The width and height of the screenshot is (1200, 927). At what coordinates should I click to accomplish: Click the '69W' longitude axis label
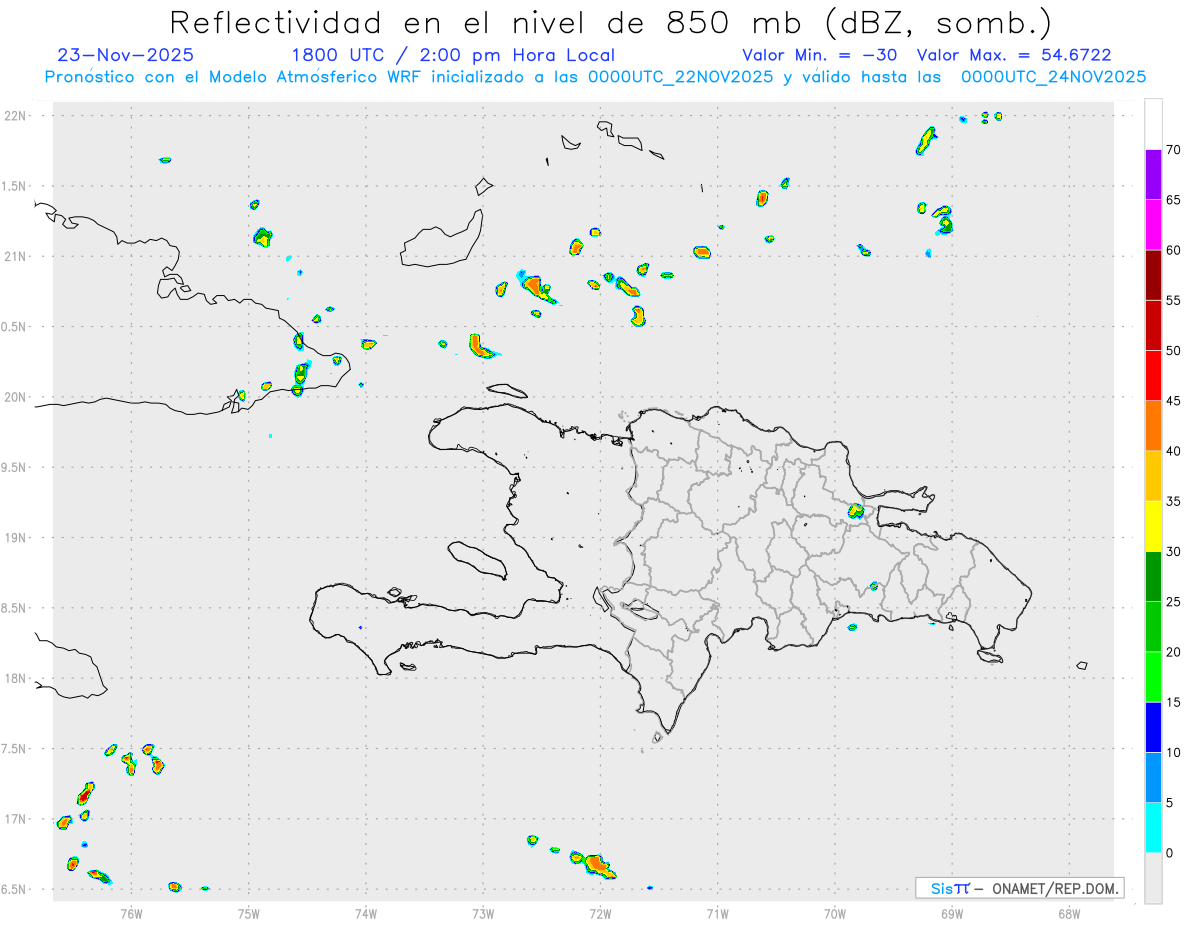pyautogui.click(x=952, y=913)
